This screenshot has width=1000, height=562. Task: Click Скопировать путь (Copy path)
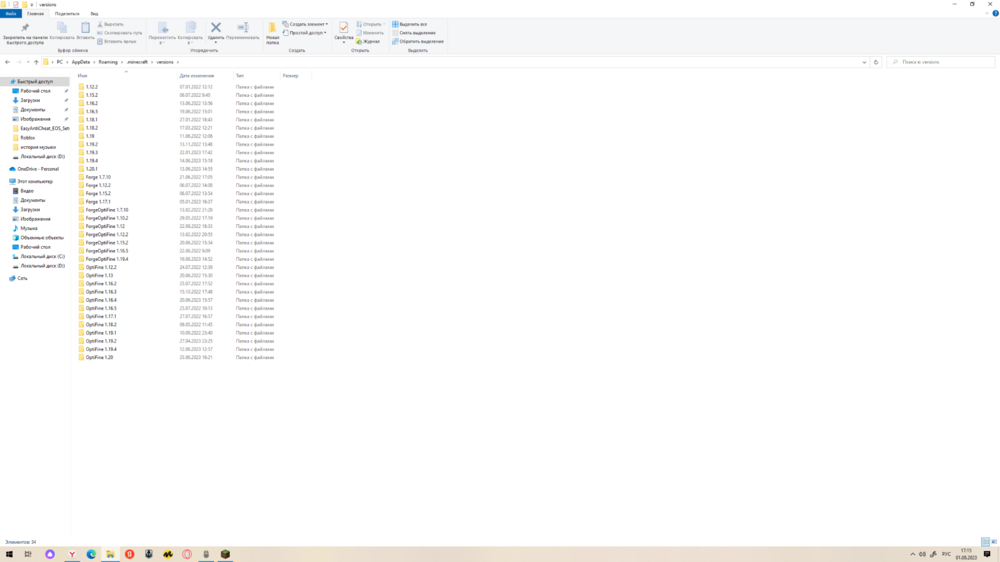pyautogui.click(x=120, y=33)
